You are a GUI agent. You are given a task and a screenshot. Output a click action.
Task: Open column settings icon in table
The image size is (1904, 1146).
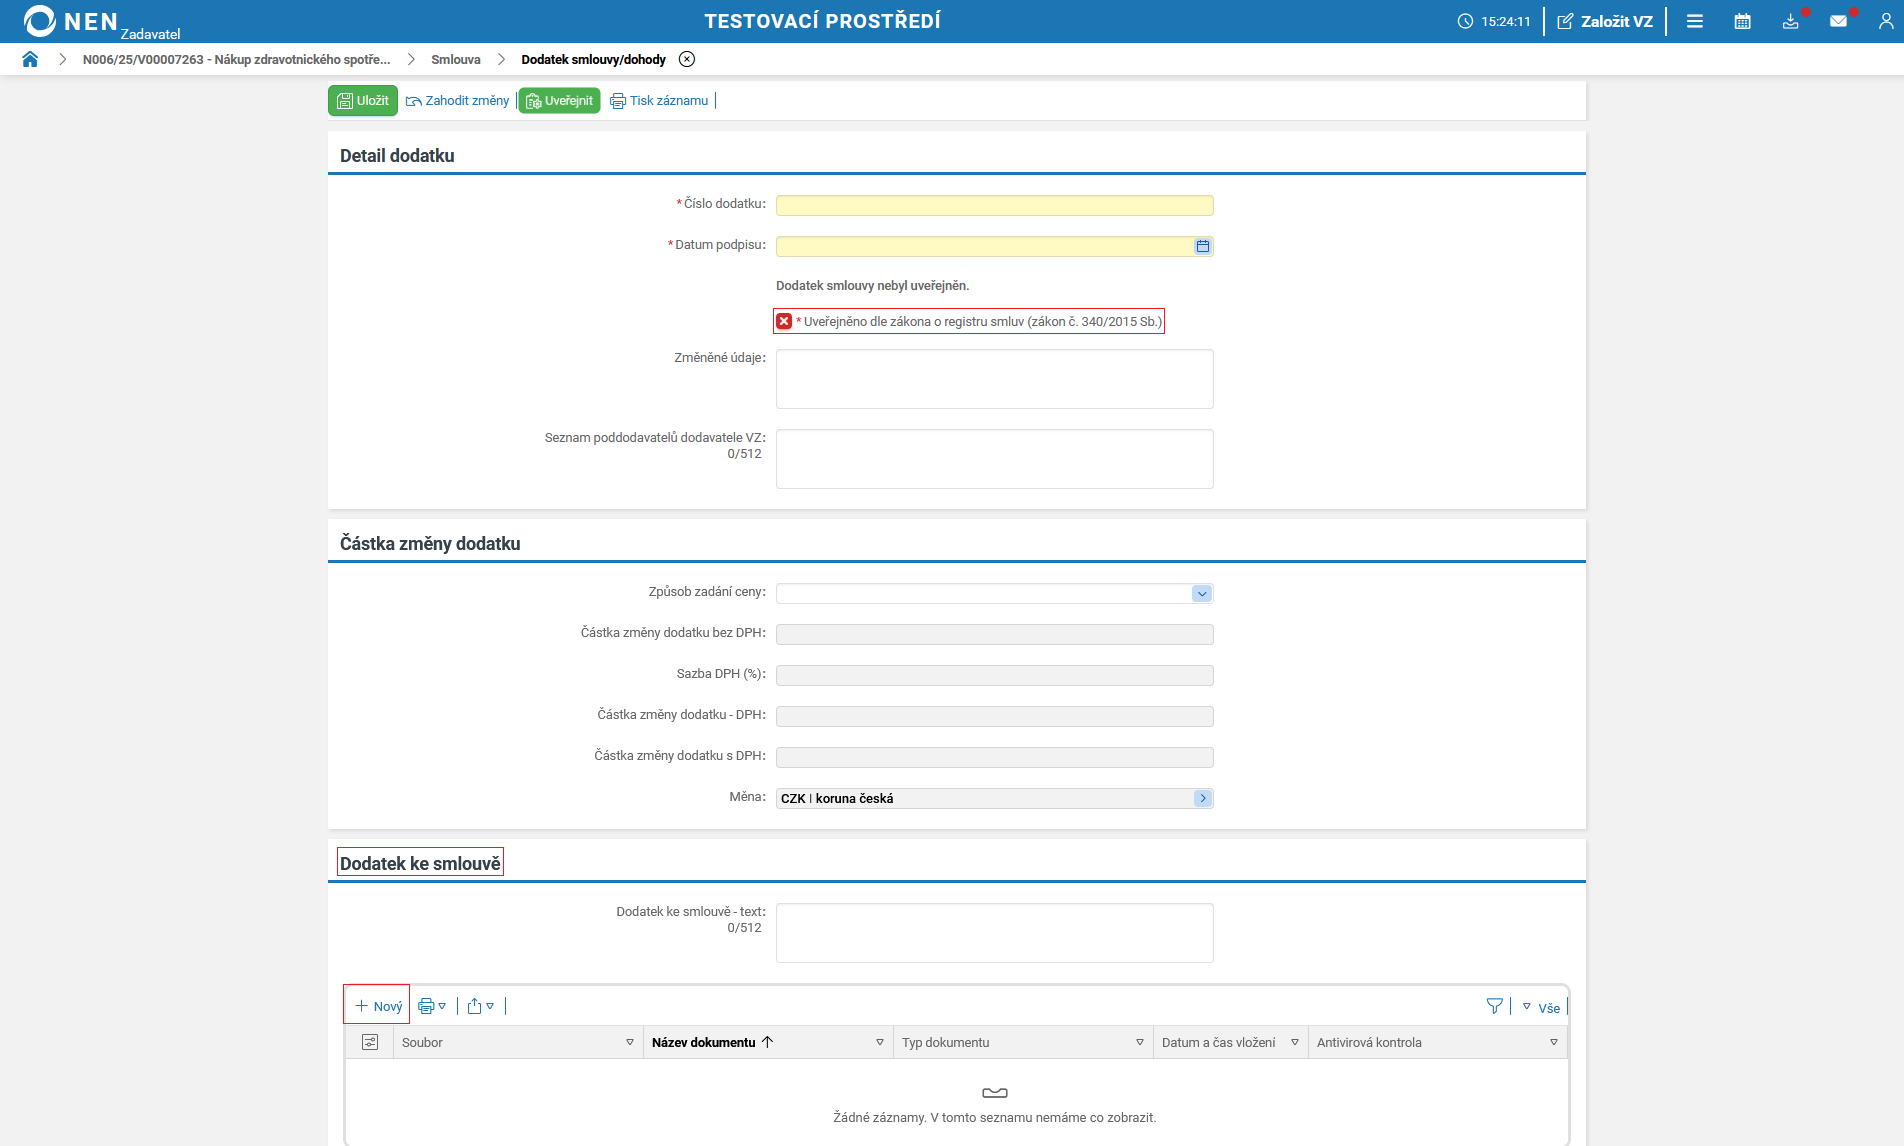(x=370, y=1042)
